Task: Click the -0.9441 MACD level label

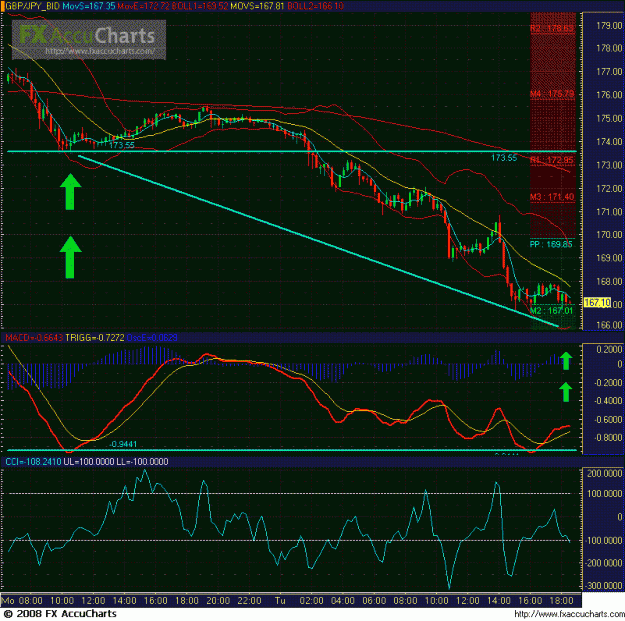Action: tap(123, 444)
